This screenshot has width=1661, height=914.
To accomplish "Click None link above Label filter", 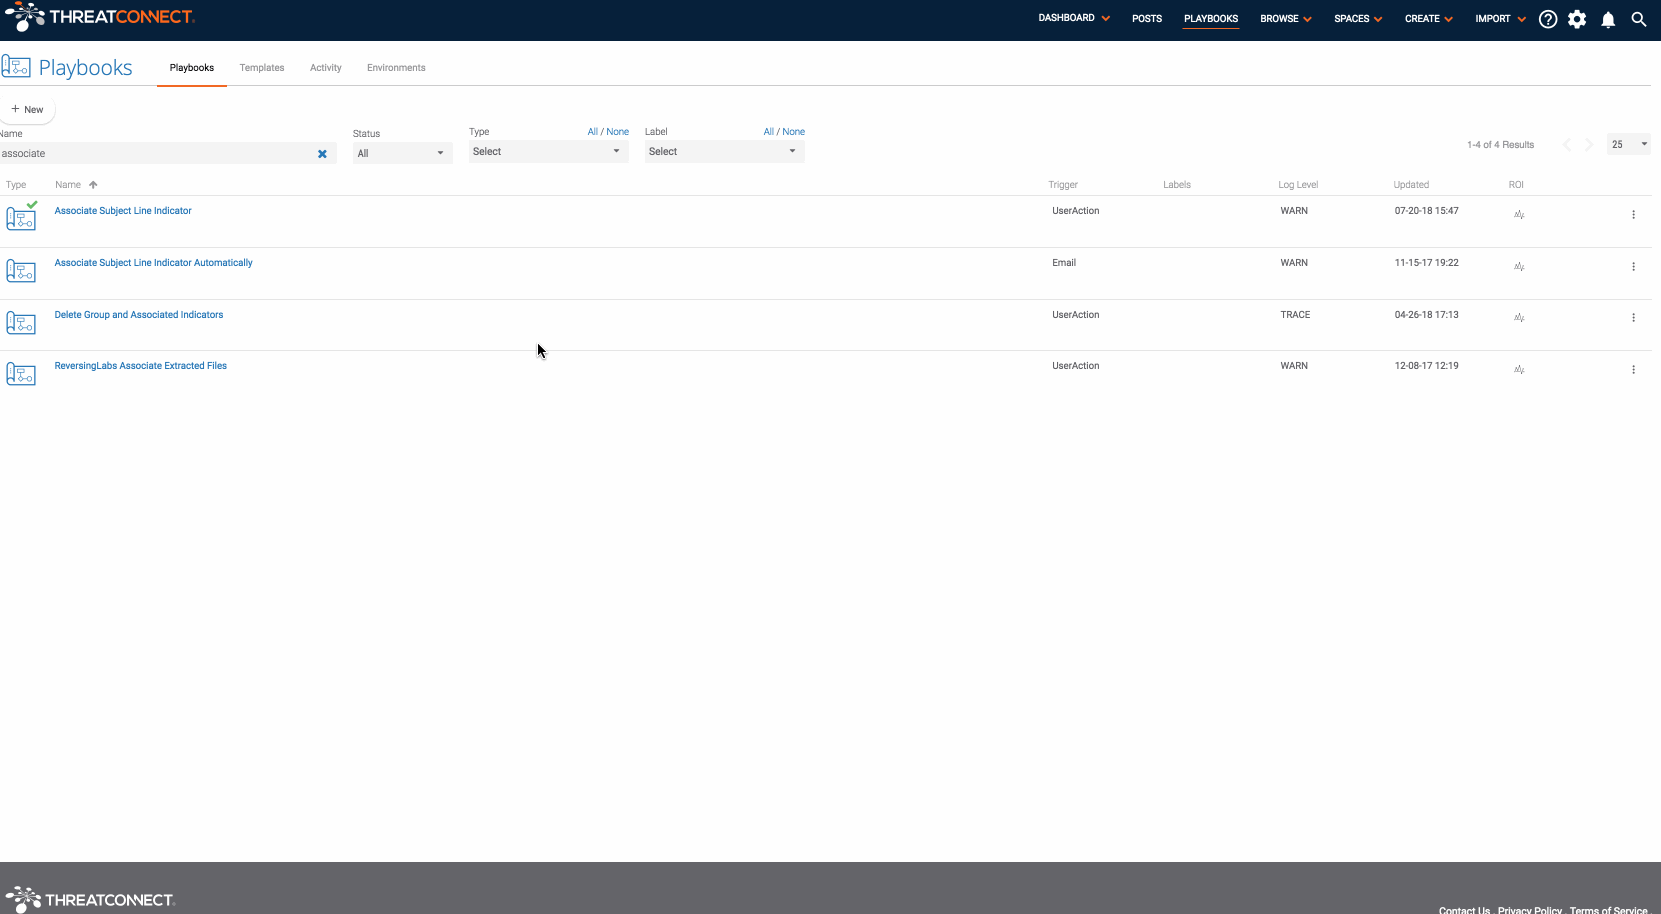I will click(x=794, y=132).
